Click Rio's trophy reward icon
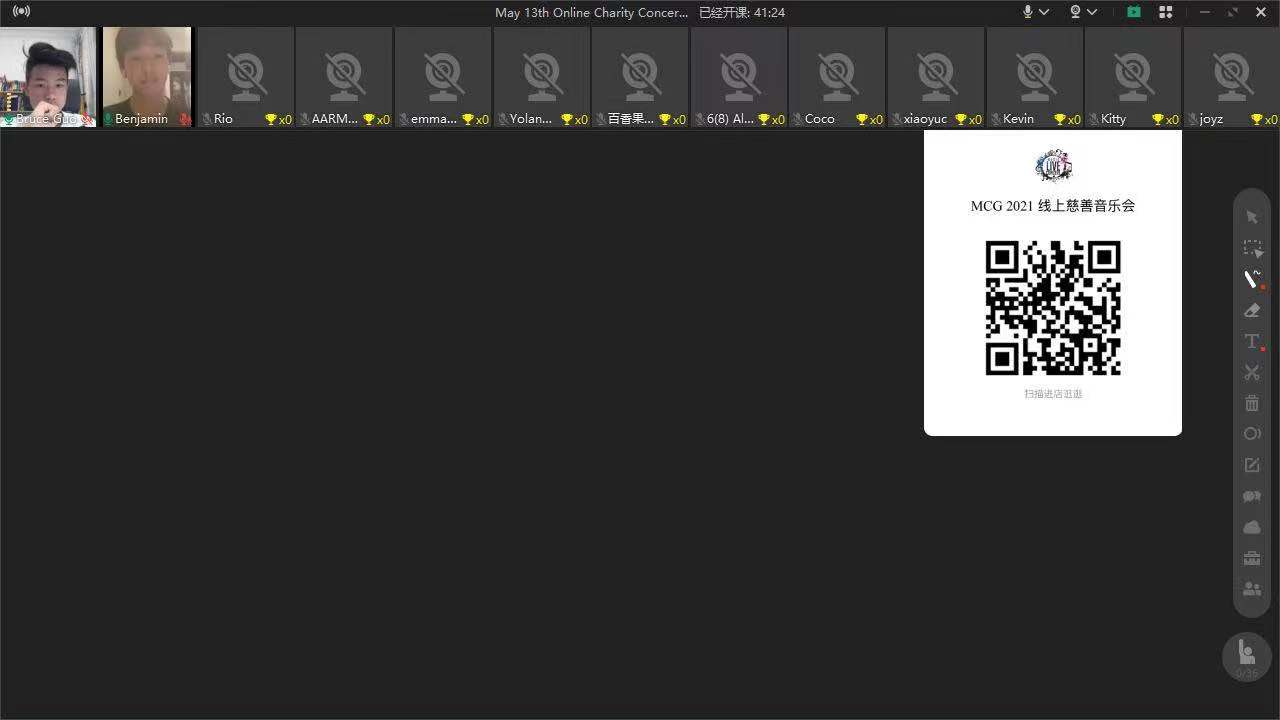Screen dimensions: 1280x720 pos(270,119)
